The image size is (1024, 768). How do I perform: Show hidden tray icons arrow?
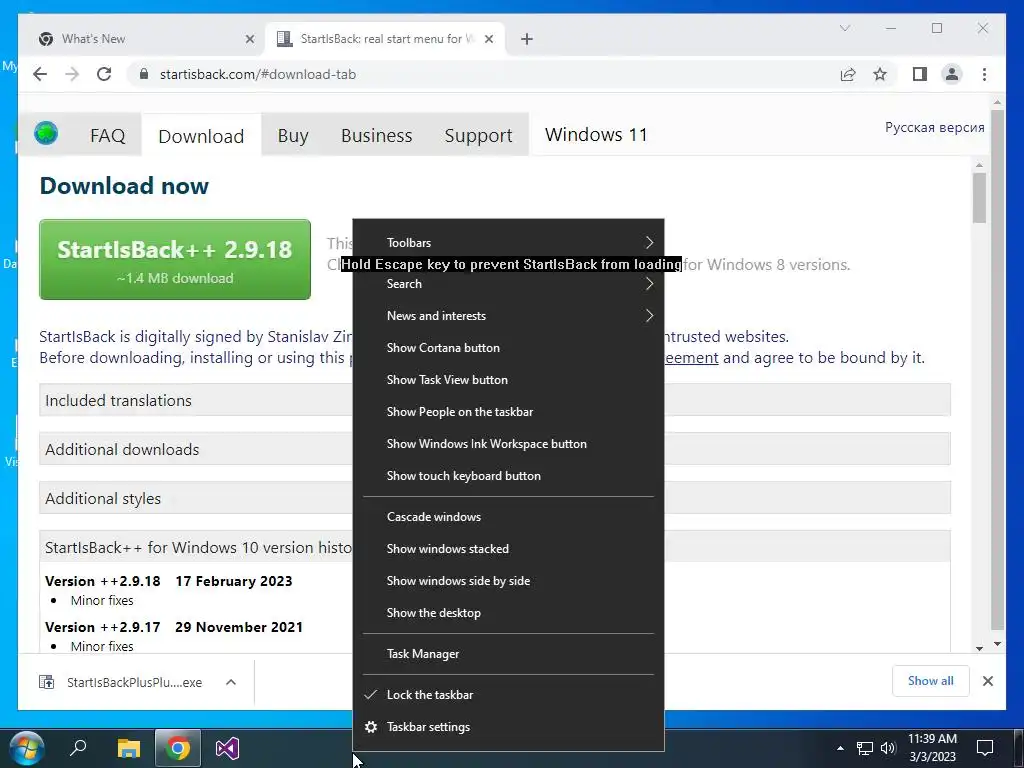pyautogui.click(x=840, y=748)
